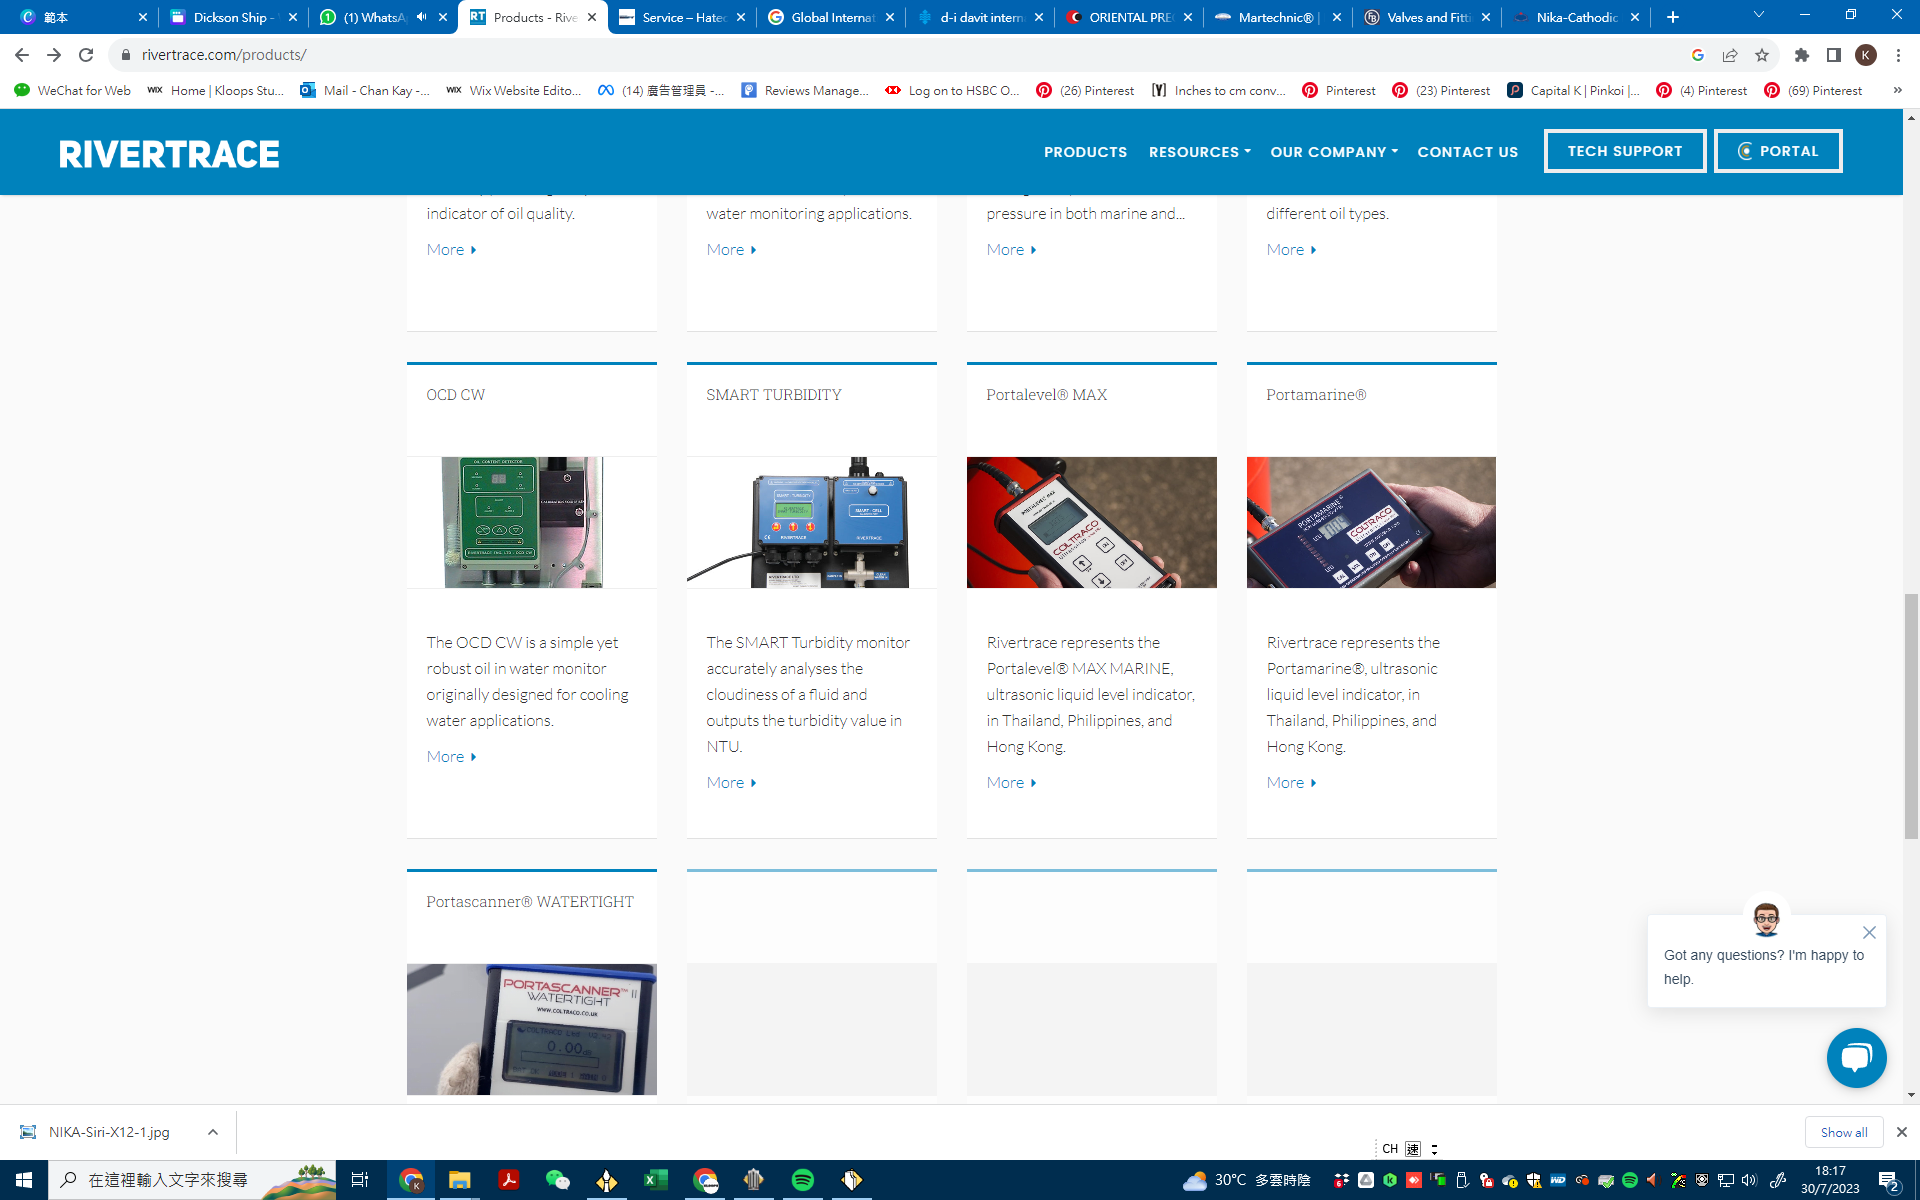The height and width of the screenshot is (1200, 1920).
Task: Reload the page with refresh icon
Action: click(86, 55)
